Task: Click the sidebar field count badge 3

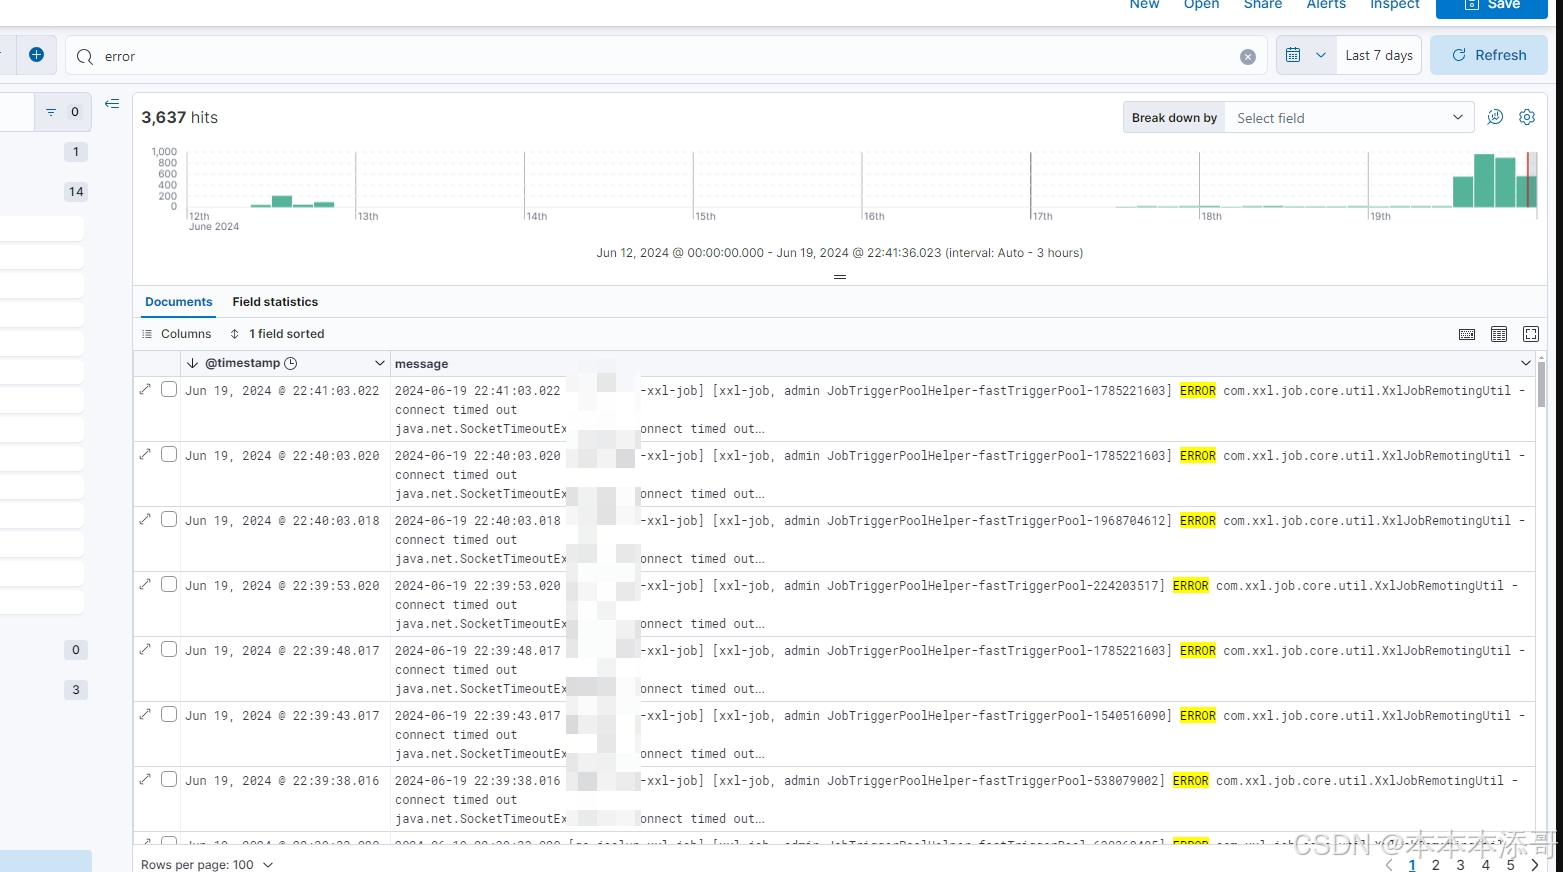Action: tap(76, 689)
